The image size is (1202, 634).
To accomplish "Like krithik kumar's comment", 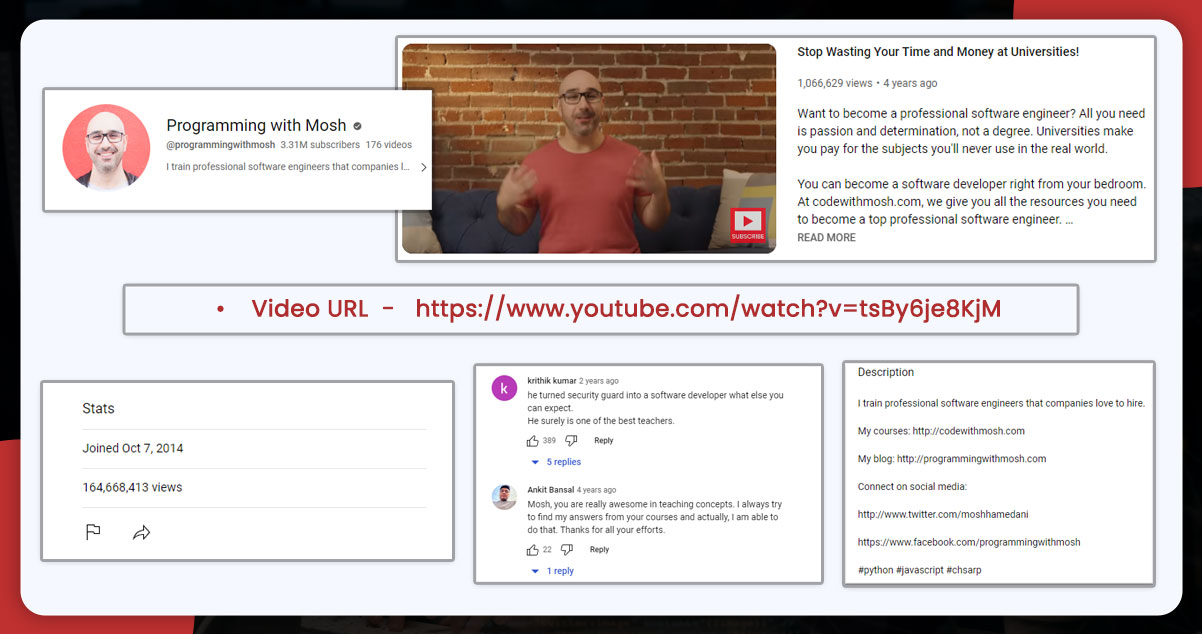I will coord(532,440).
